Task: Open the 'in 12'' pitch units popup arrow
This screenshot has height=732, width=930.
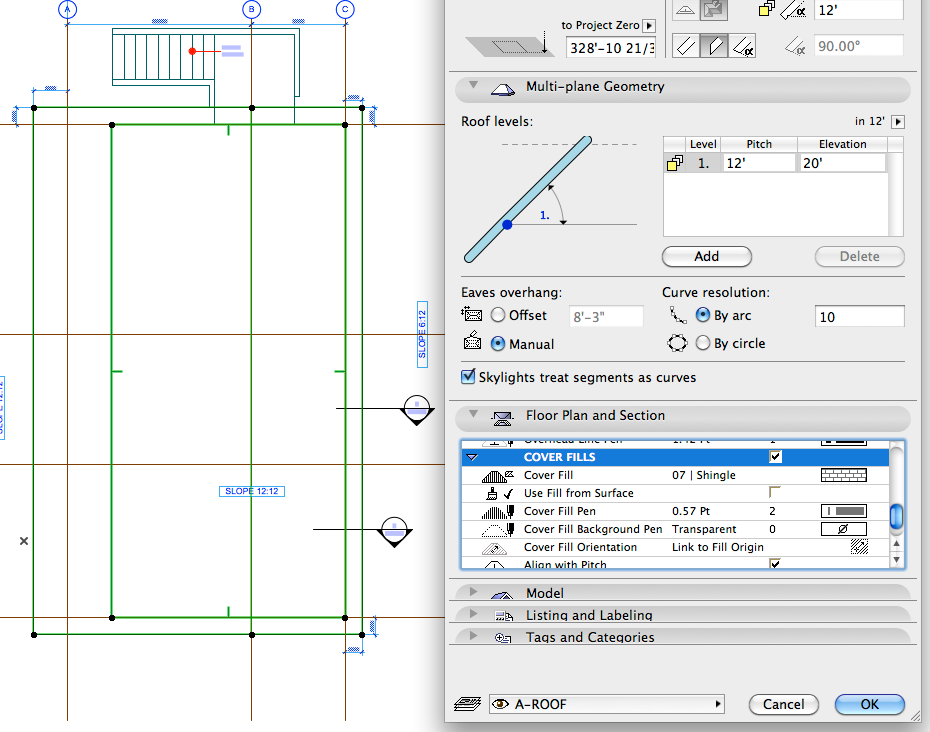Action: (898, 122)
